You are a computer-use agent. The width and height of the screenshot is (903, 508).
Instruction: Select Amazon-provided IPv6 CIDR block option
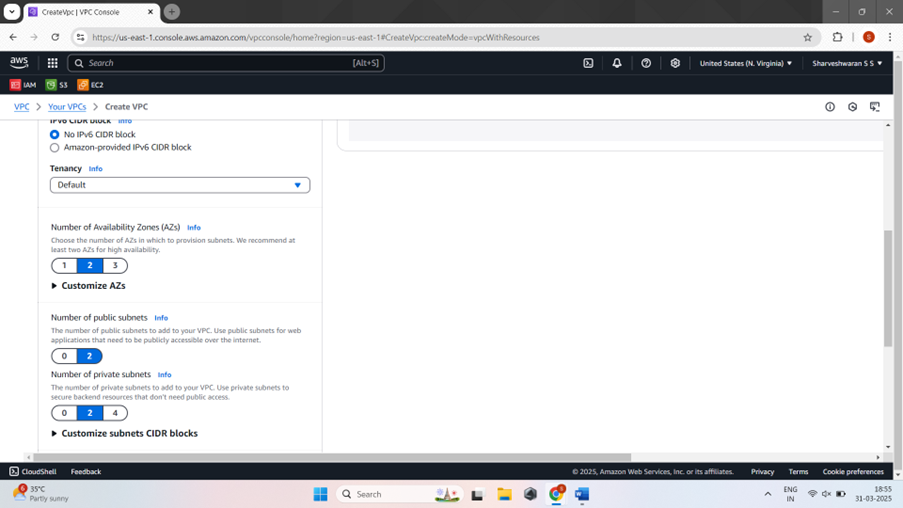55,147
